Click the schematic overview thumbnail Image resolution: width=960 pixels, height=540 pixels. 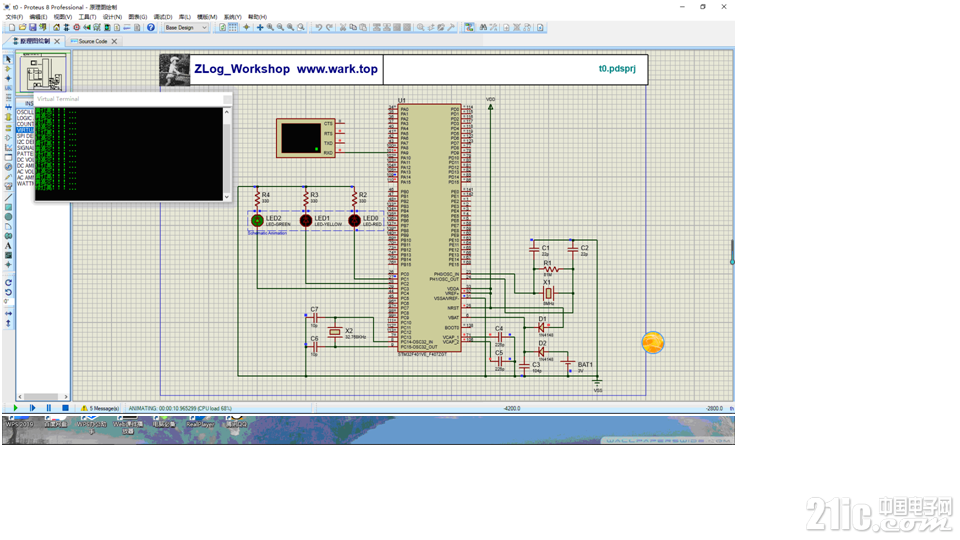click(x=43, y=73)
